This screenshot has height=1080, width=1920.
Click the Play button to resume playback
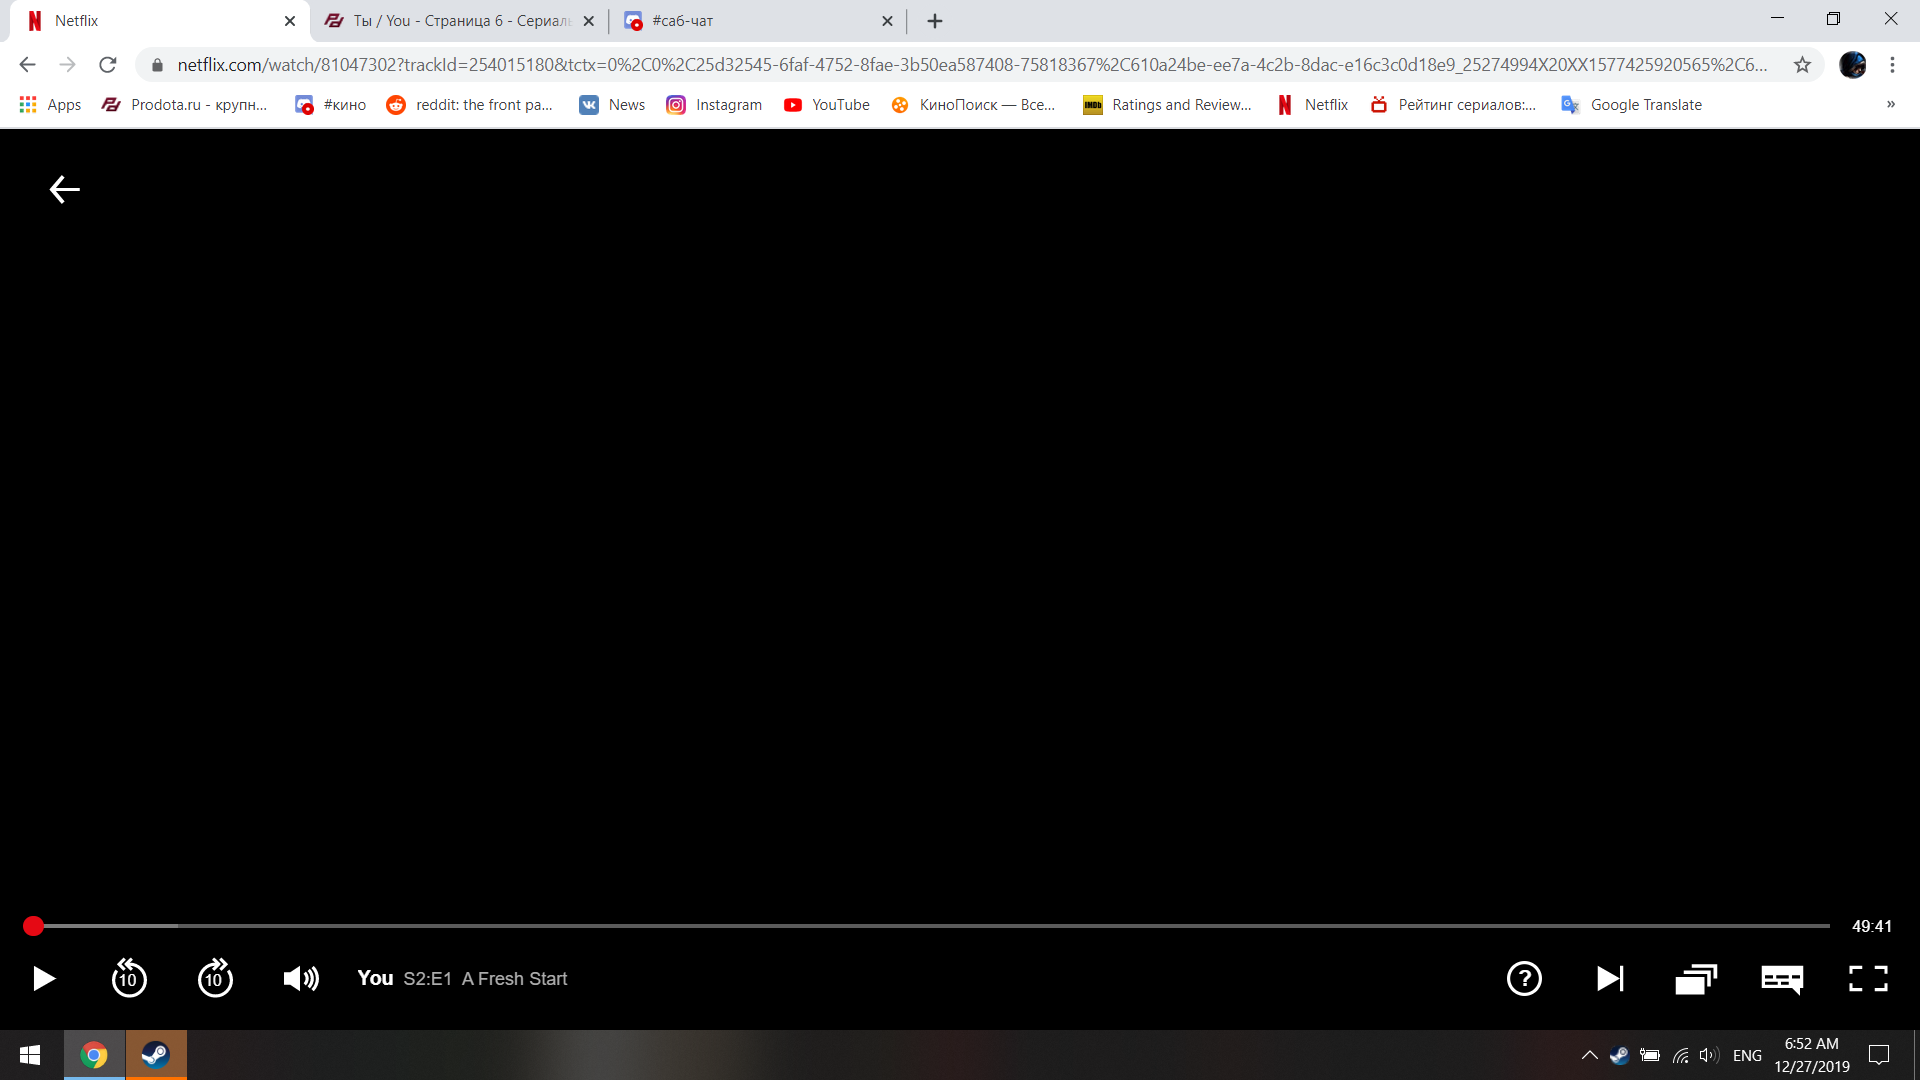[42, 979]
